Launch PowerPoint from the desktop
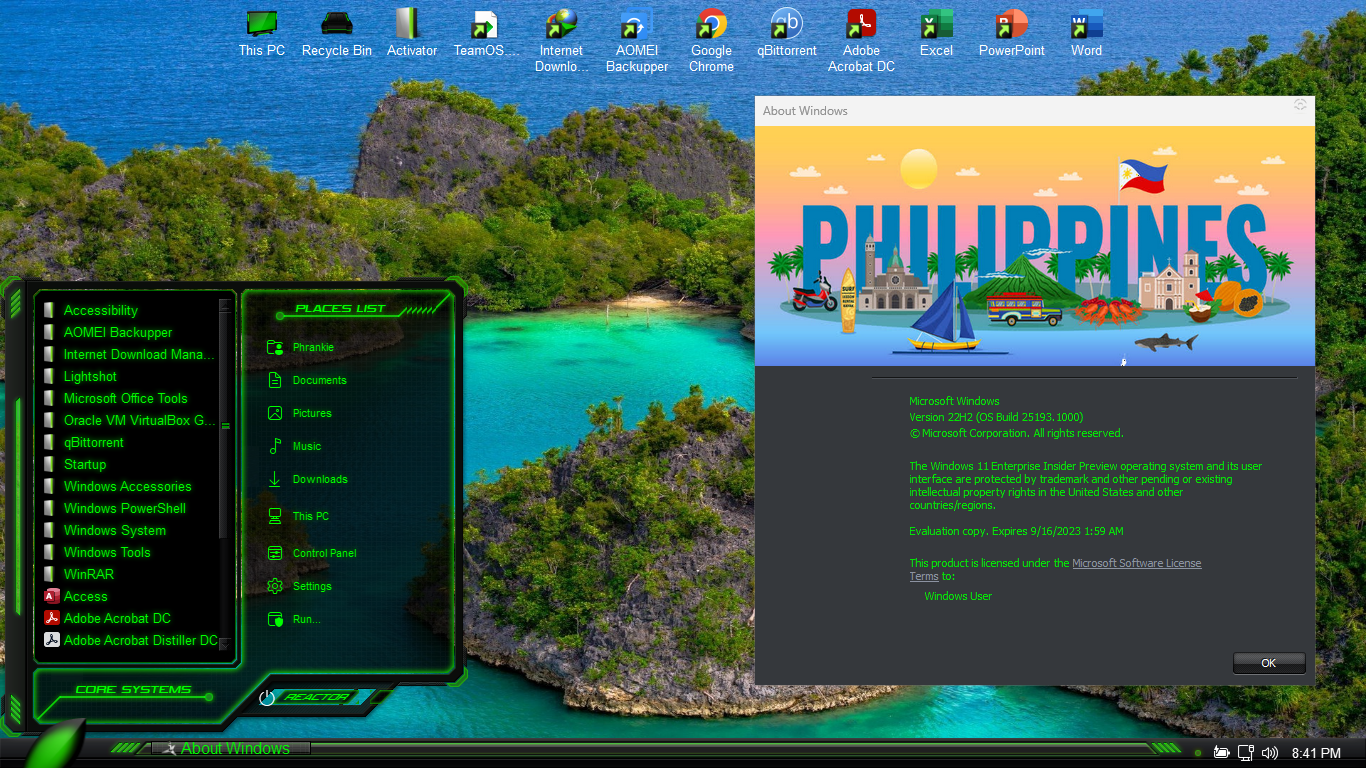The height and width of the screenshot is (768, 1366). (1012, 33)
